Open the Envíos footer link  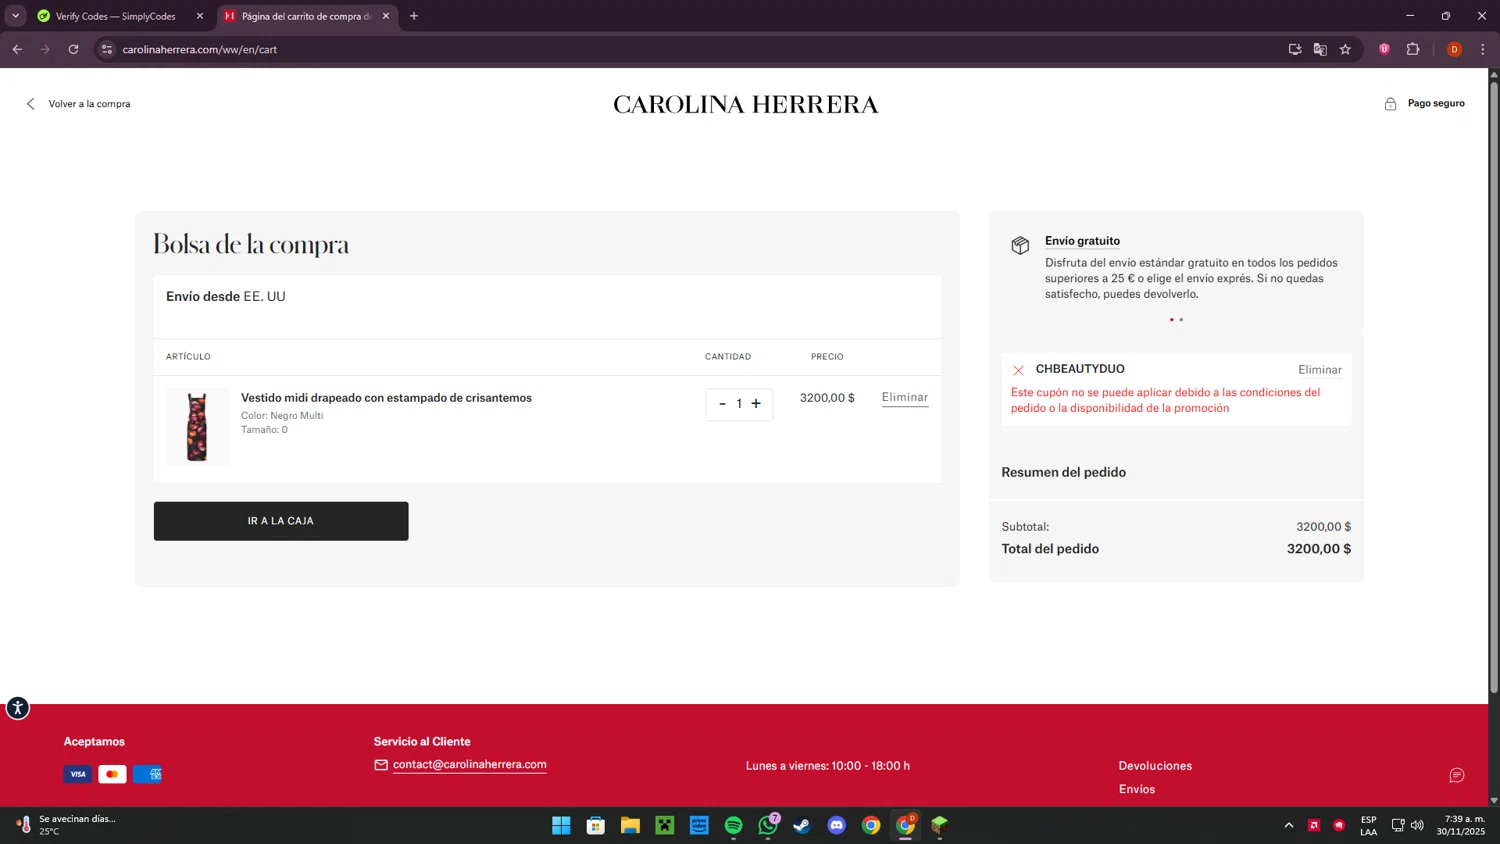1137,789
